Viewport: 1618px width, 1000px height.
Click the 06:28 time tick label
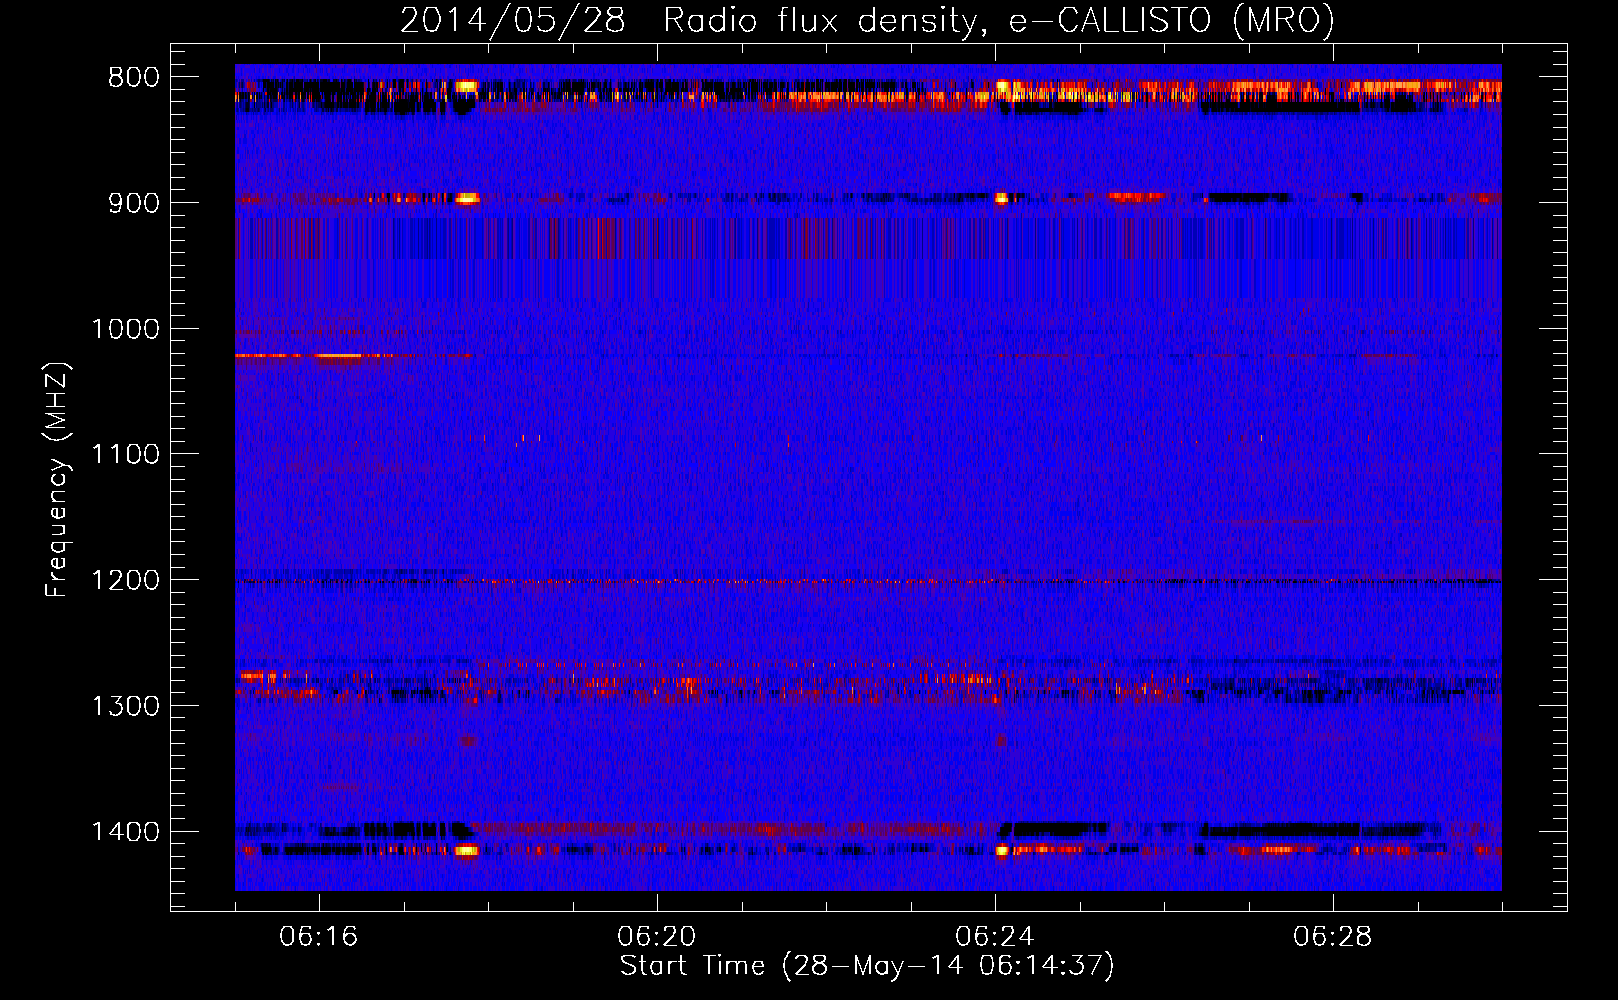[1333, 937]
